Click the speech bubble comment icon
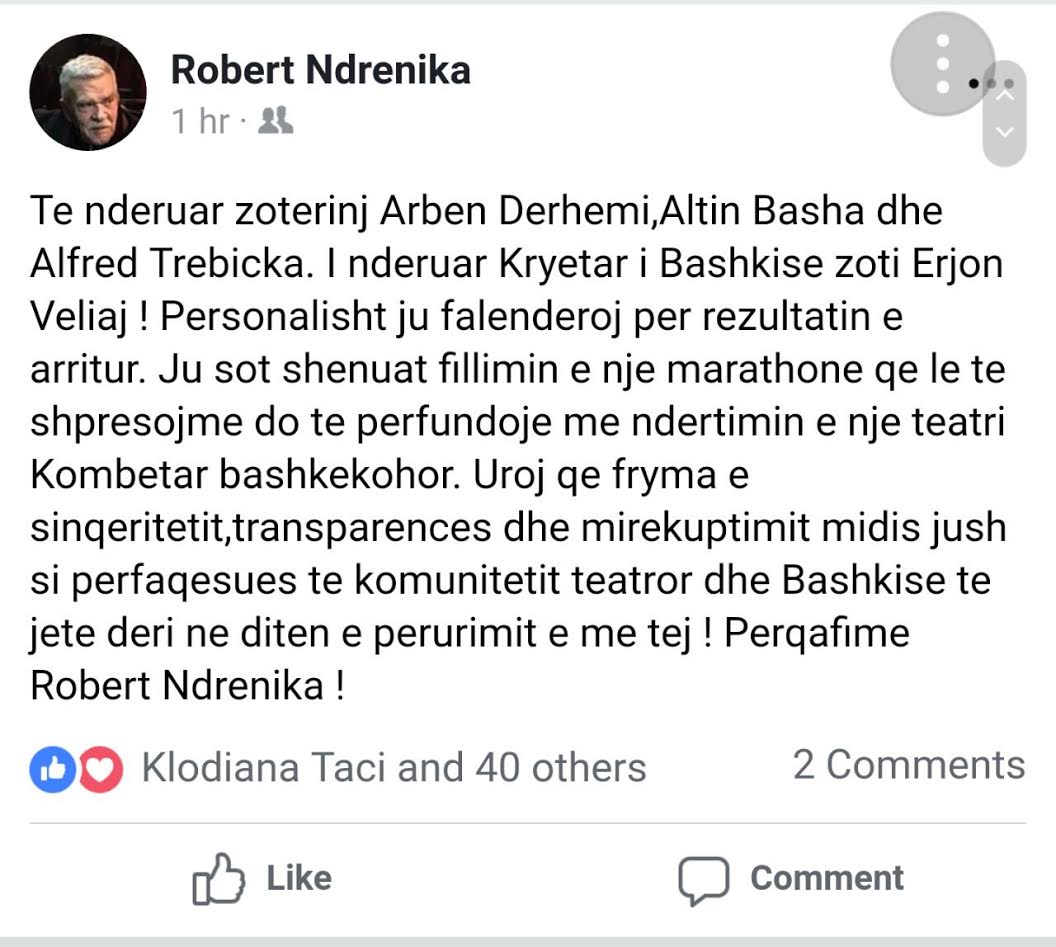The height and width of the screenshot is (947, 1056). point(702,879)
